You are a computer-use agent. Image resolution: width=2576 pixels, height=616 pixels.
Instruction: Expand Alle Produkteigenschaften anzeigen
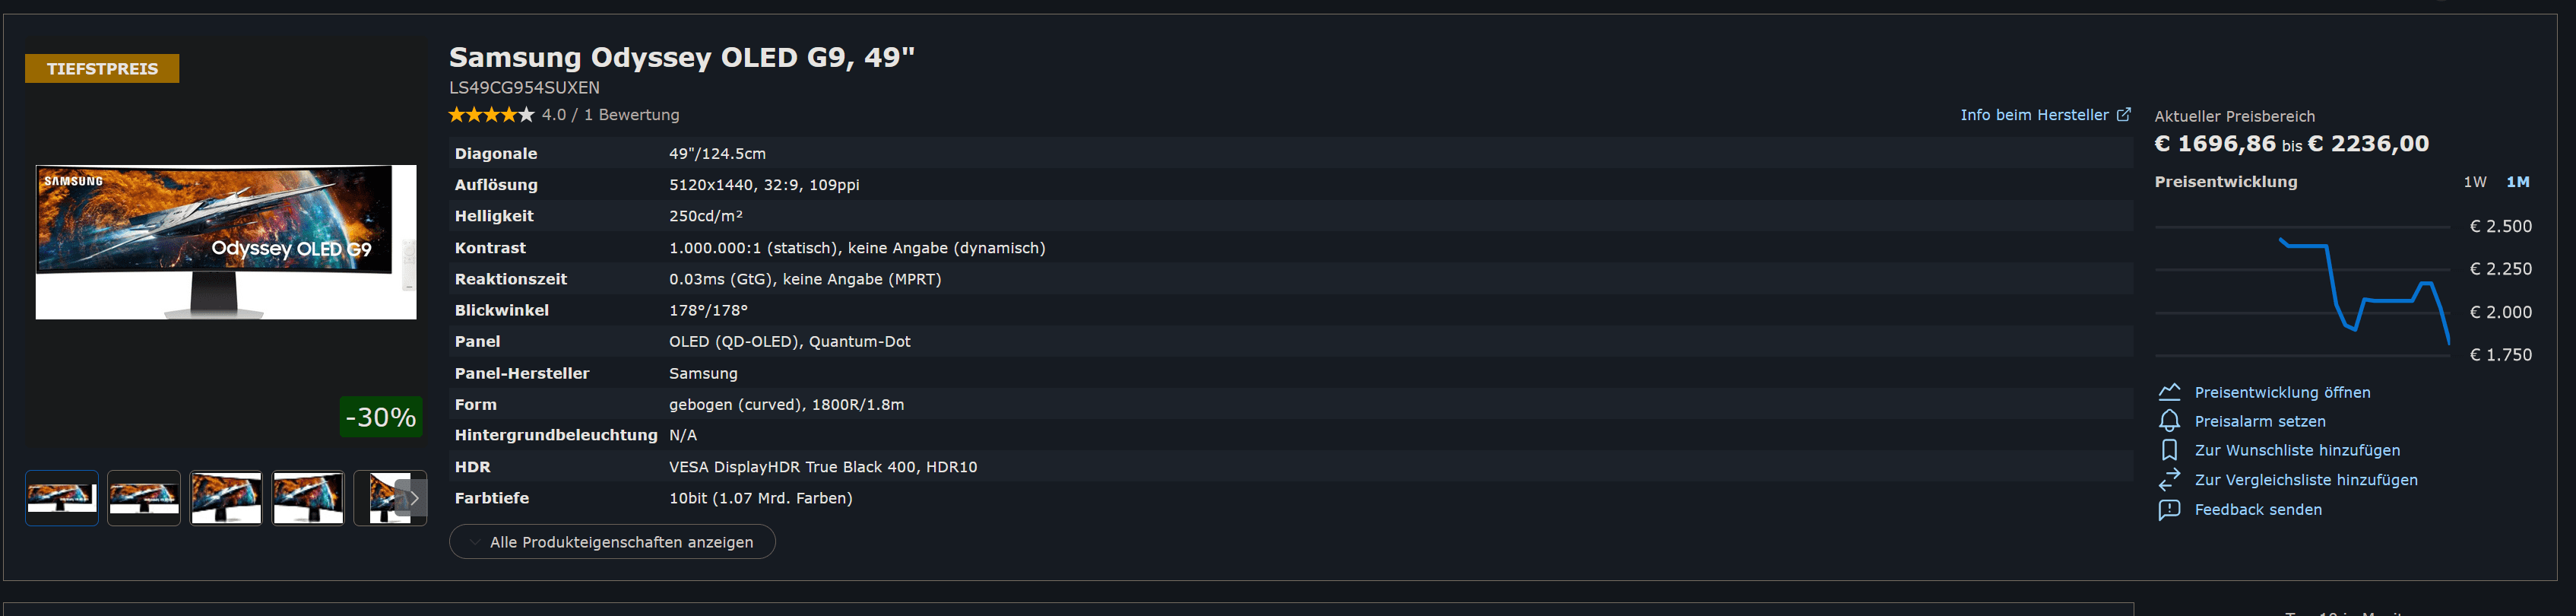[611, 542]
